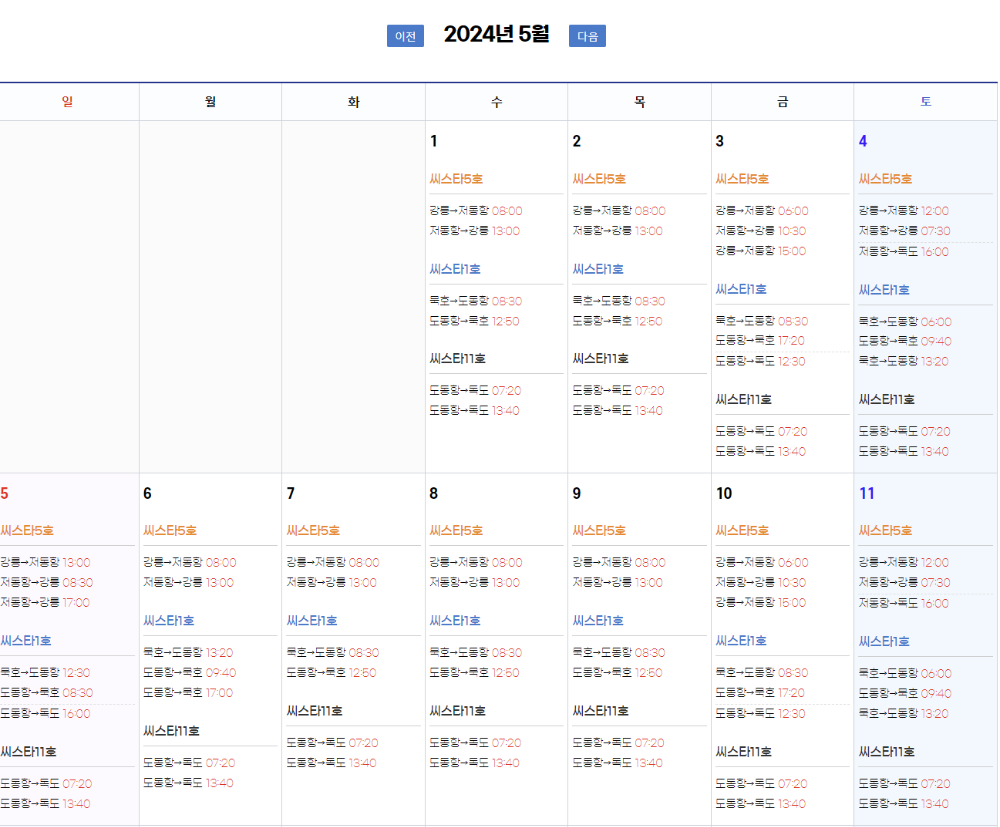Select the 일 (Sunday) column header
The image size is (1000, 827).
[x=68, y=101]
